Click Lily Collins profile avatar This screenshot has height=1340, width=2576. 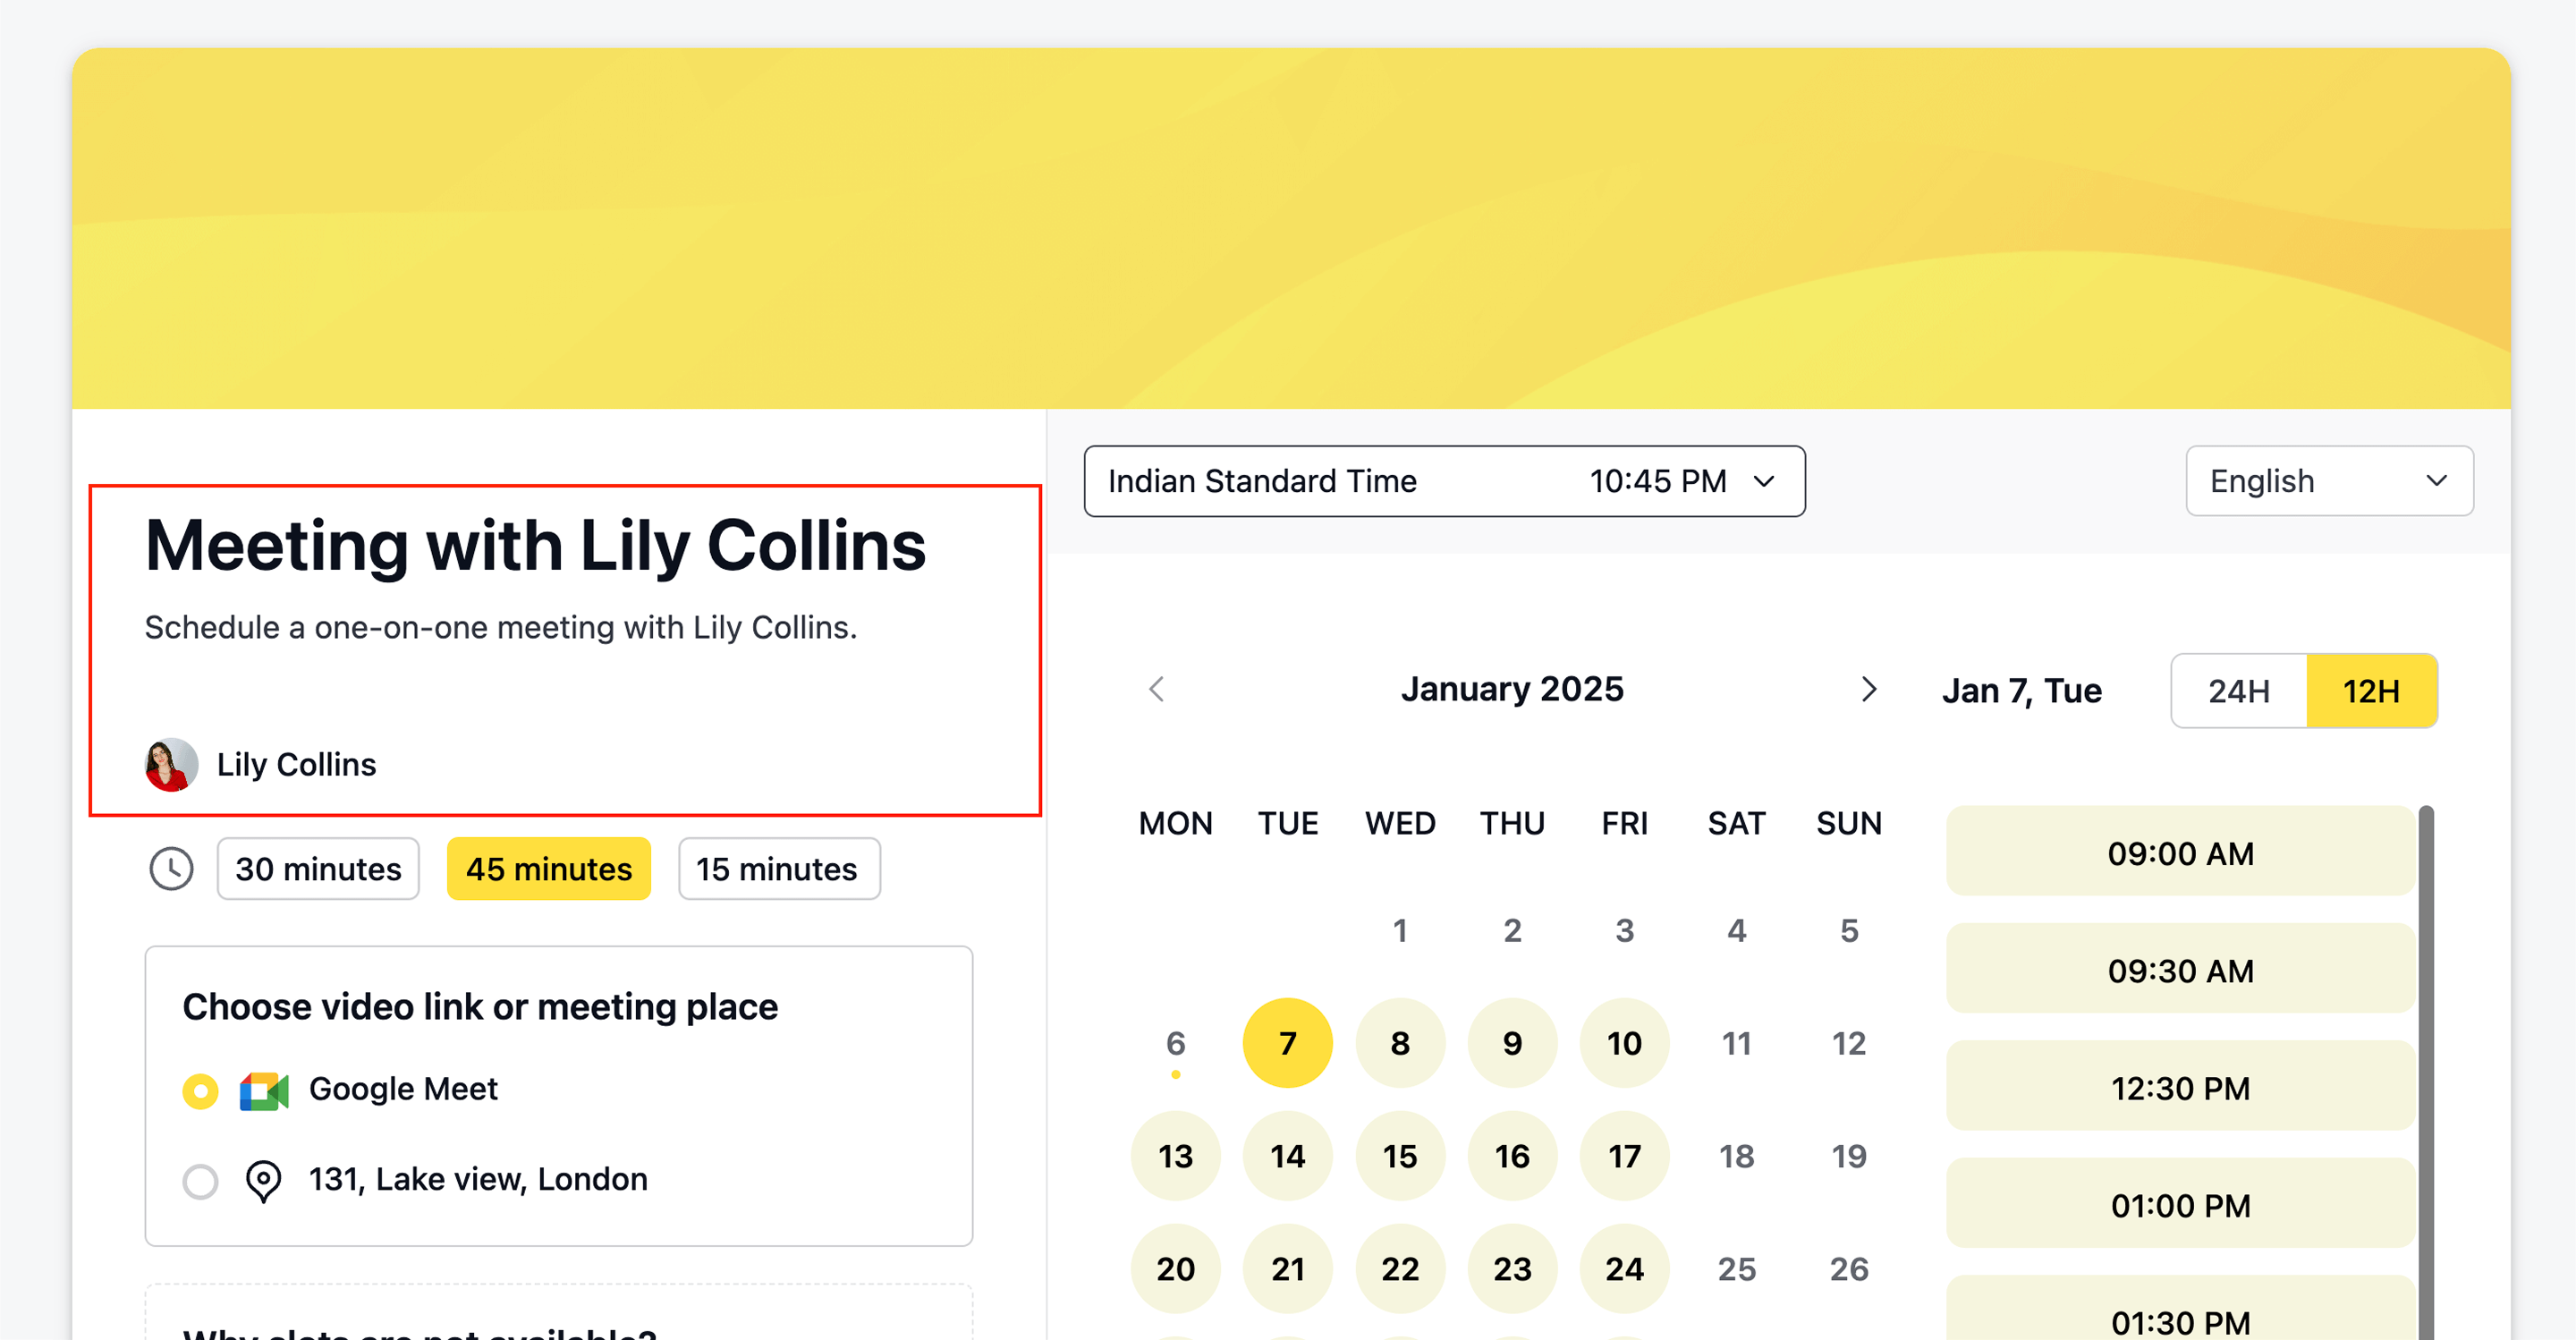(x=171, y=764)
